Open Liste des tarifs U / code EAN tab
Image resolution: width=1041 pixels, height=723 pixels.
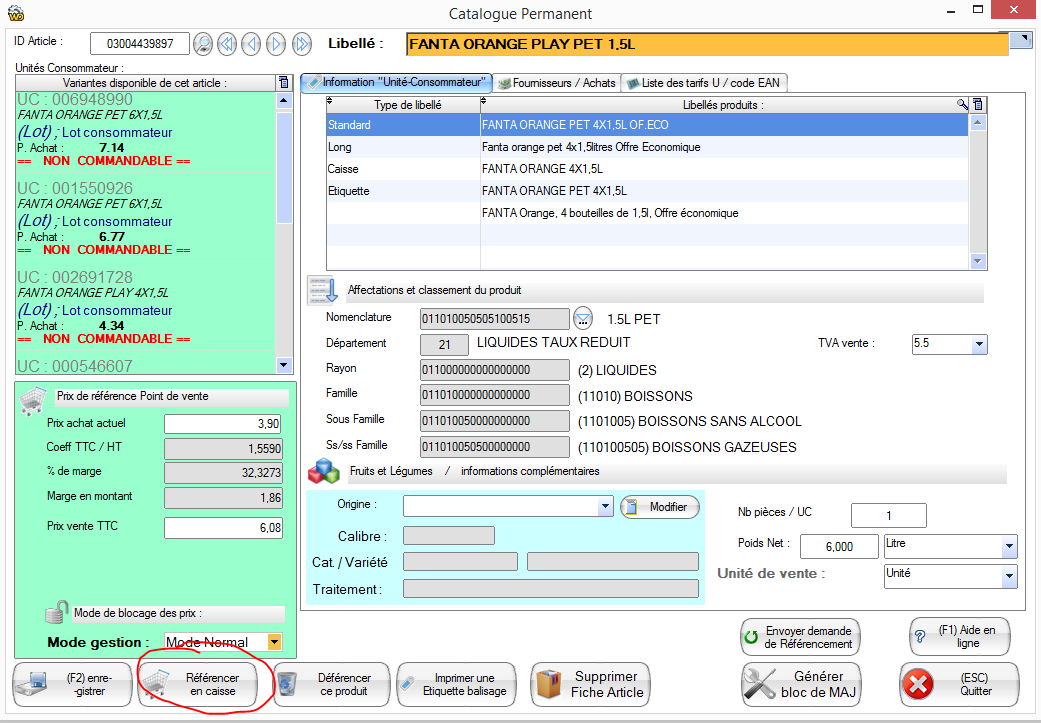pos(702,83)
